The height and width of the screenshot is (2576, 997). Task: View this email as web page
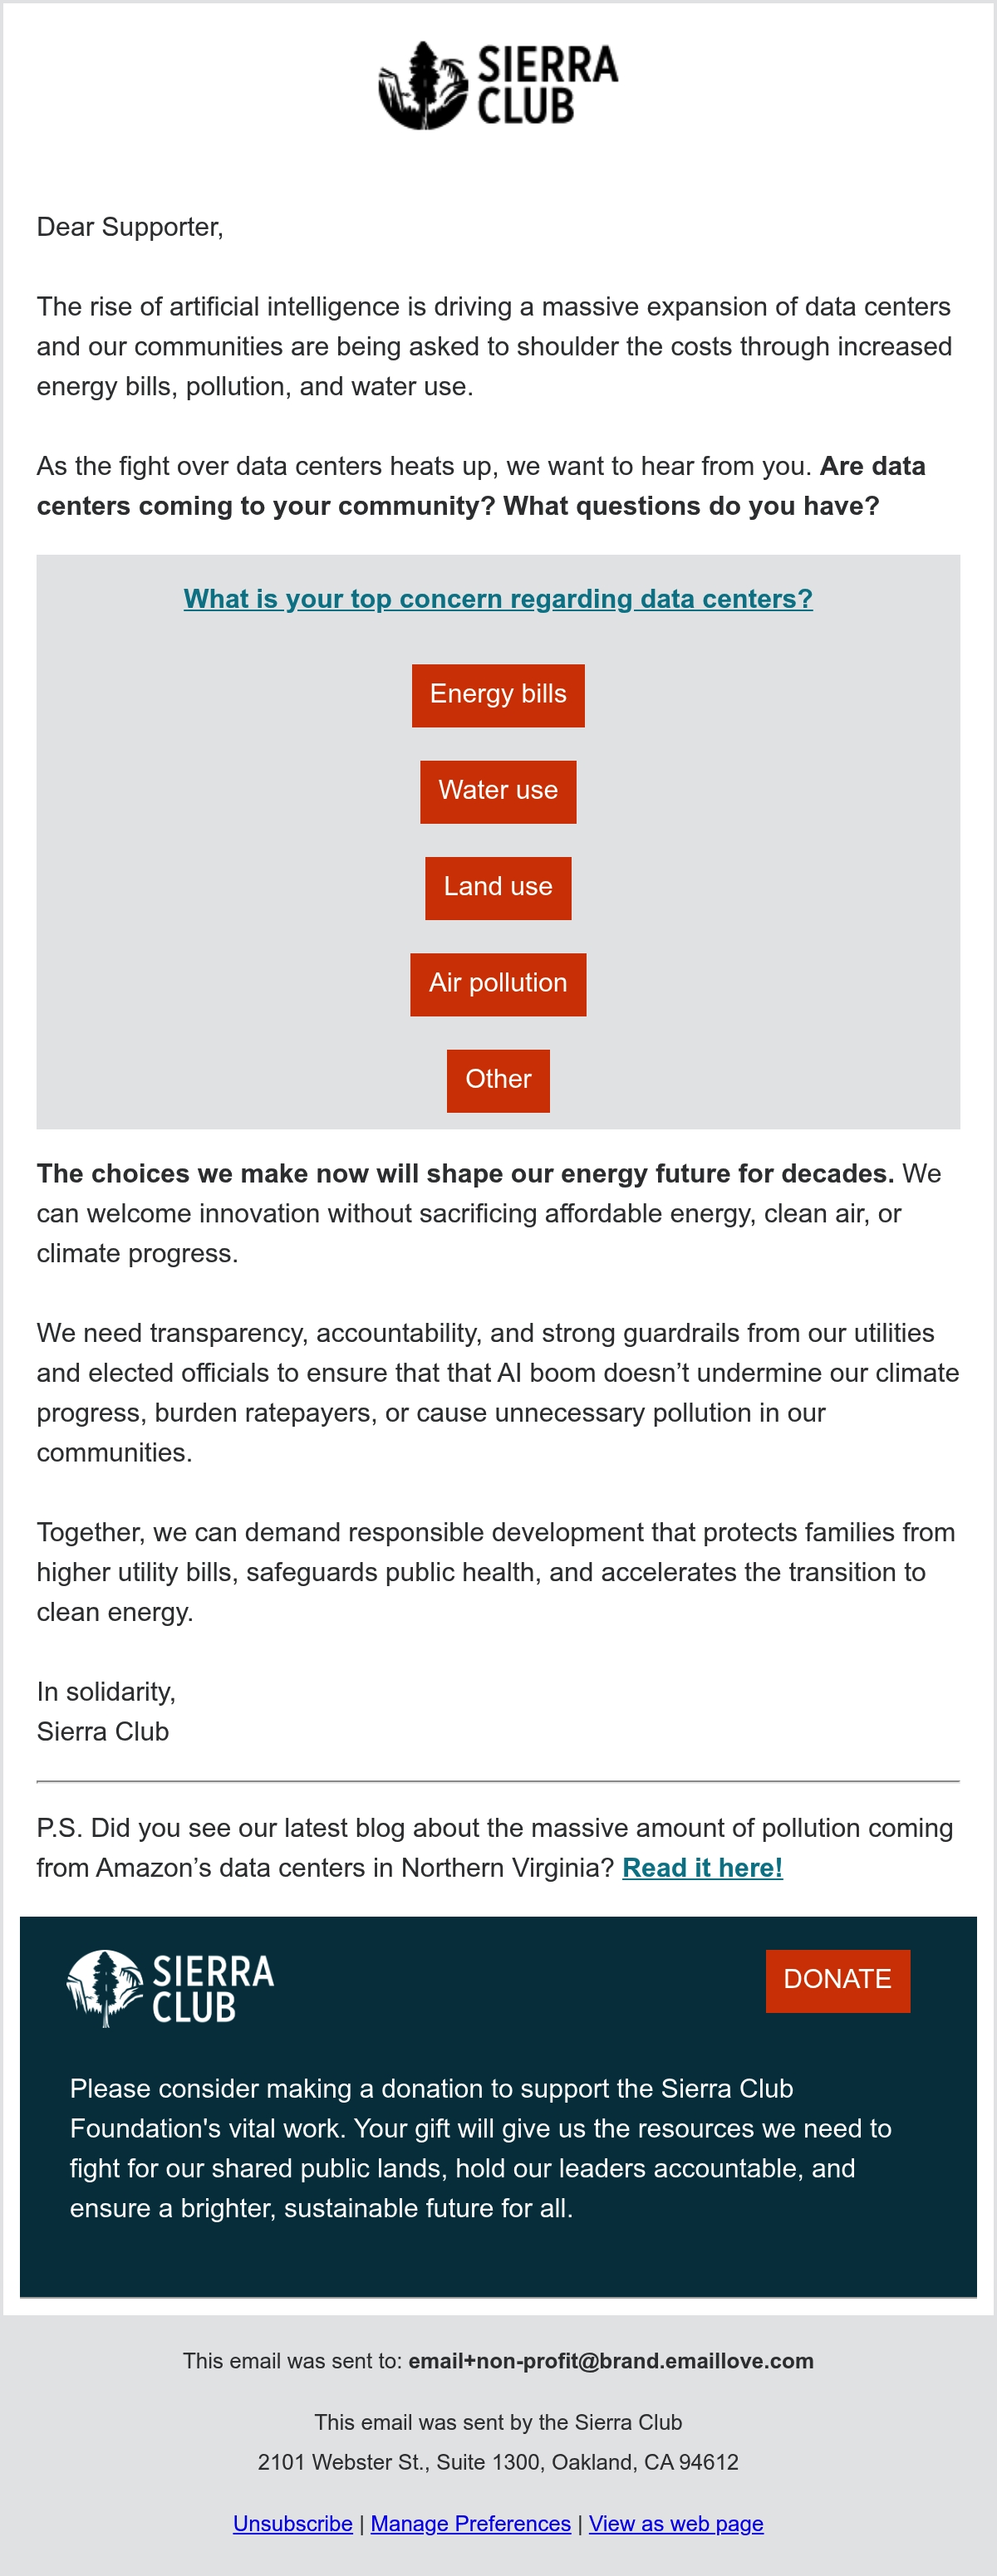tap(676, 2523)
